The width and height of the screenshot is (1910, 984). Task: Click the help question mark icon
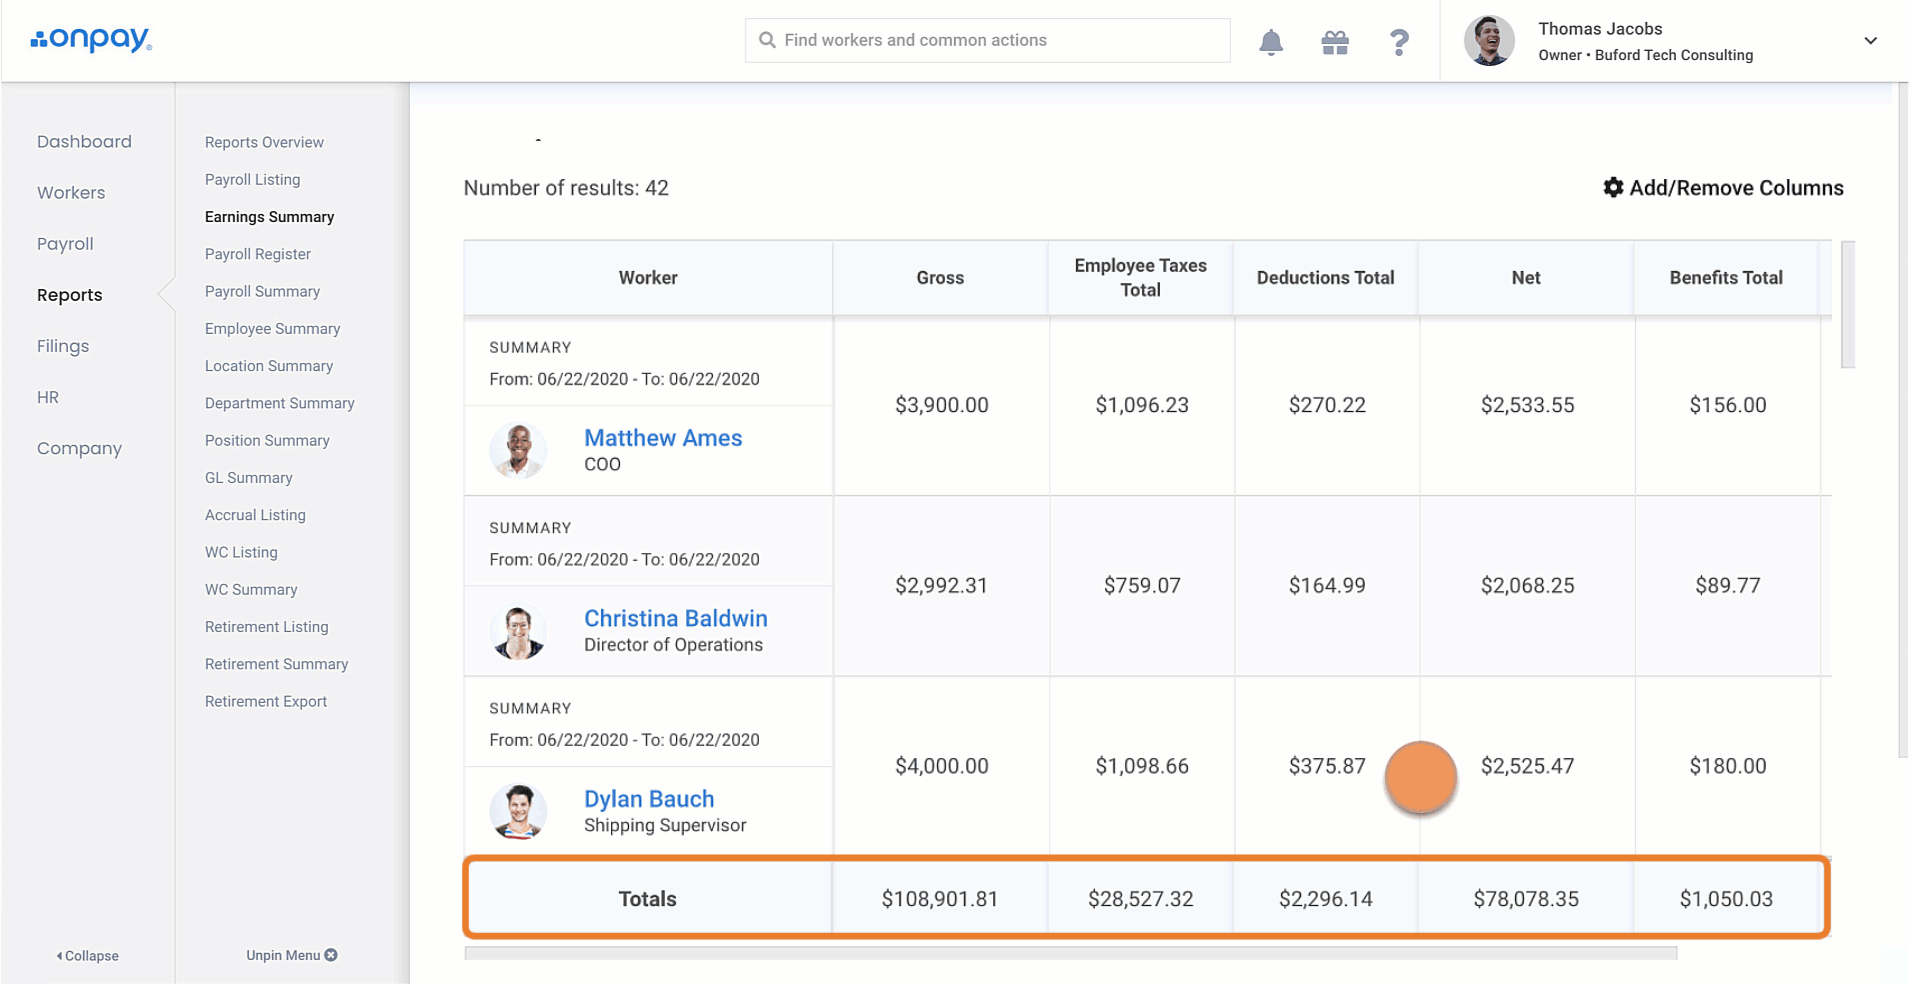[1399, 42]
